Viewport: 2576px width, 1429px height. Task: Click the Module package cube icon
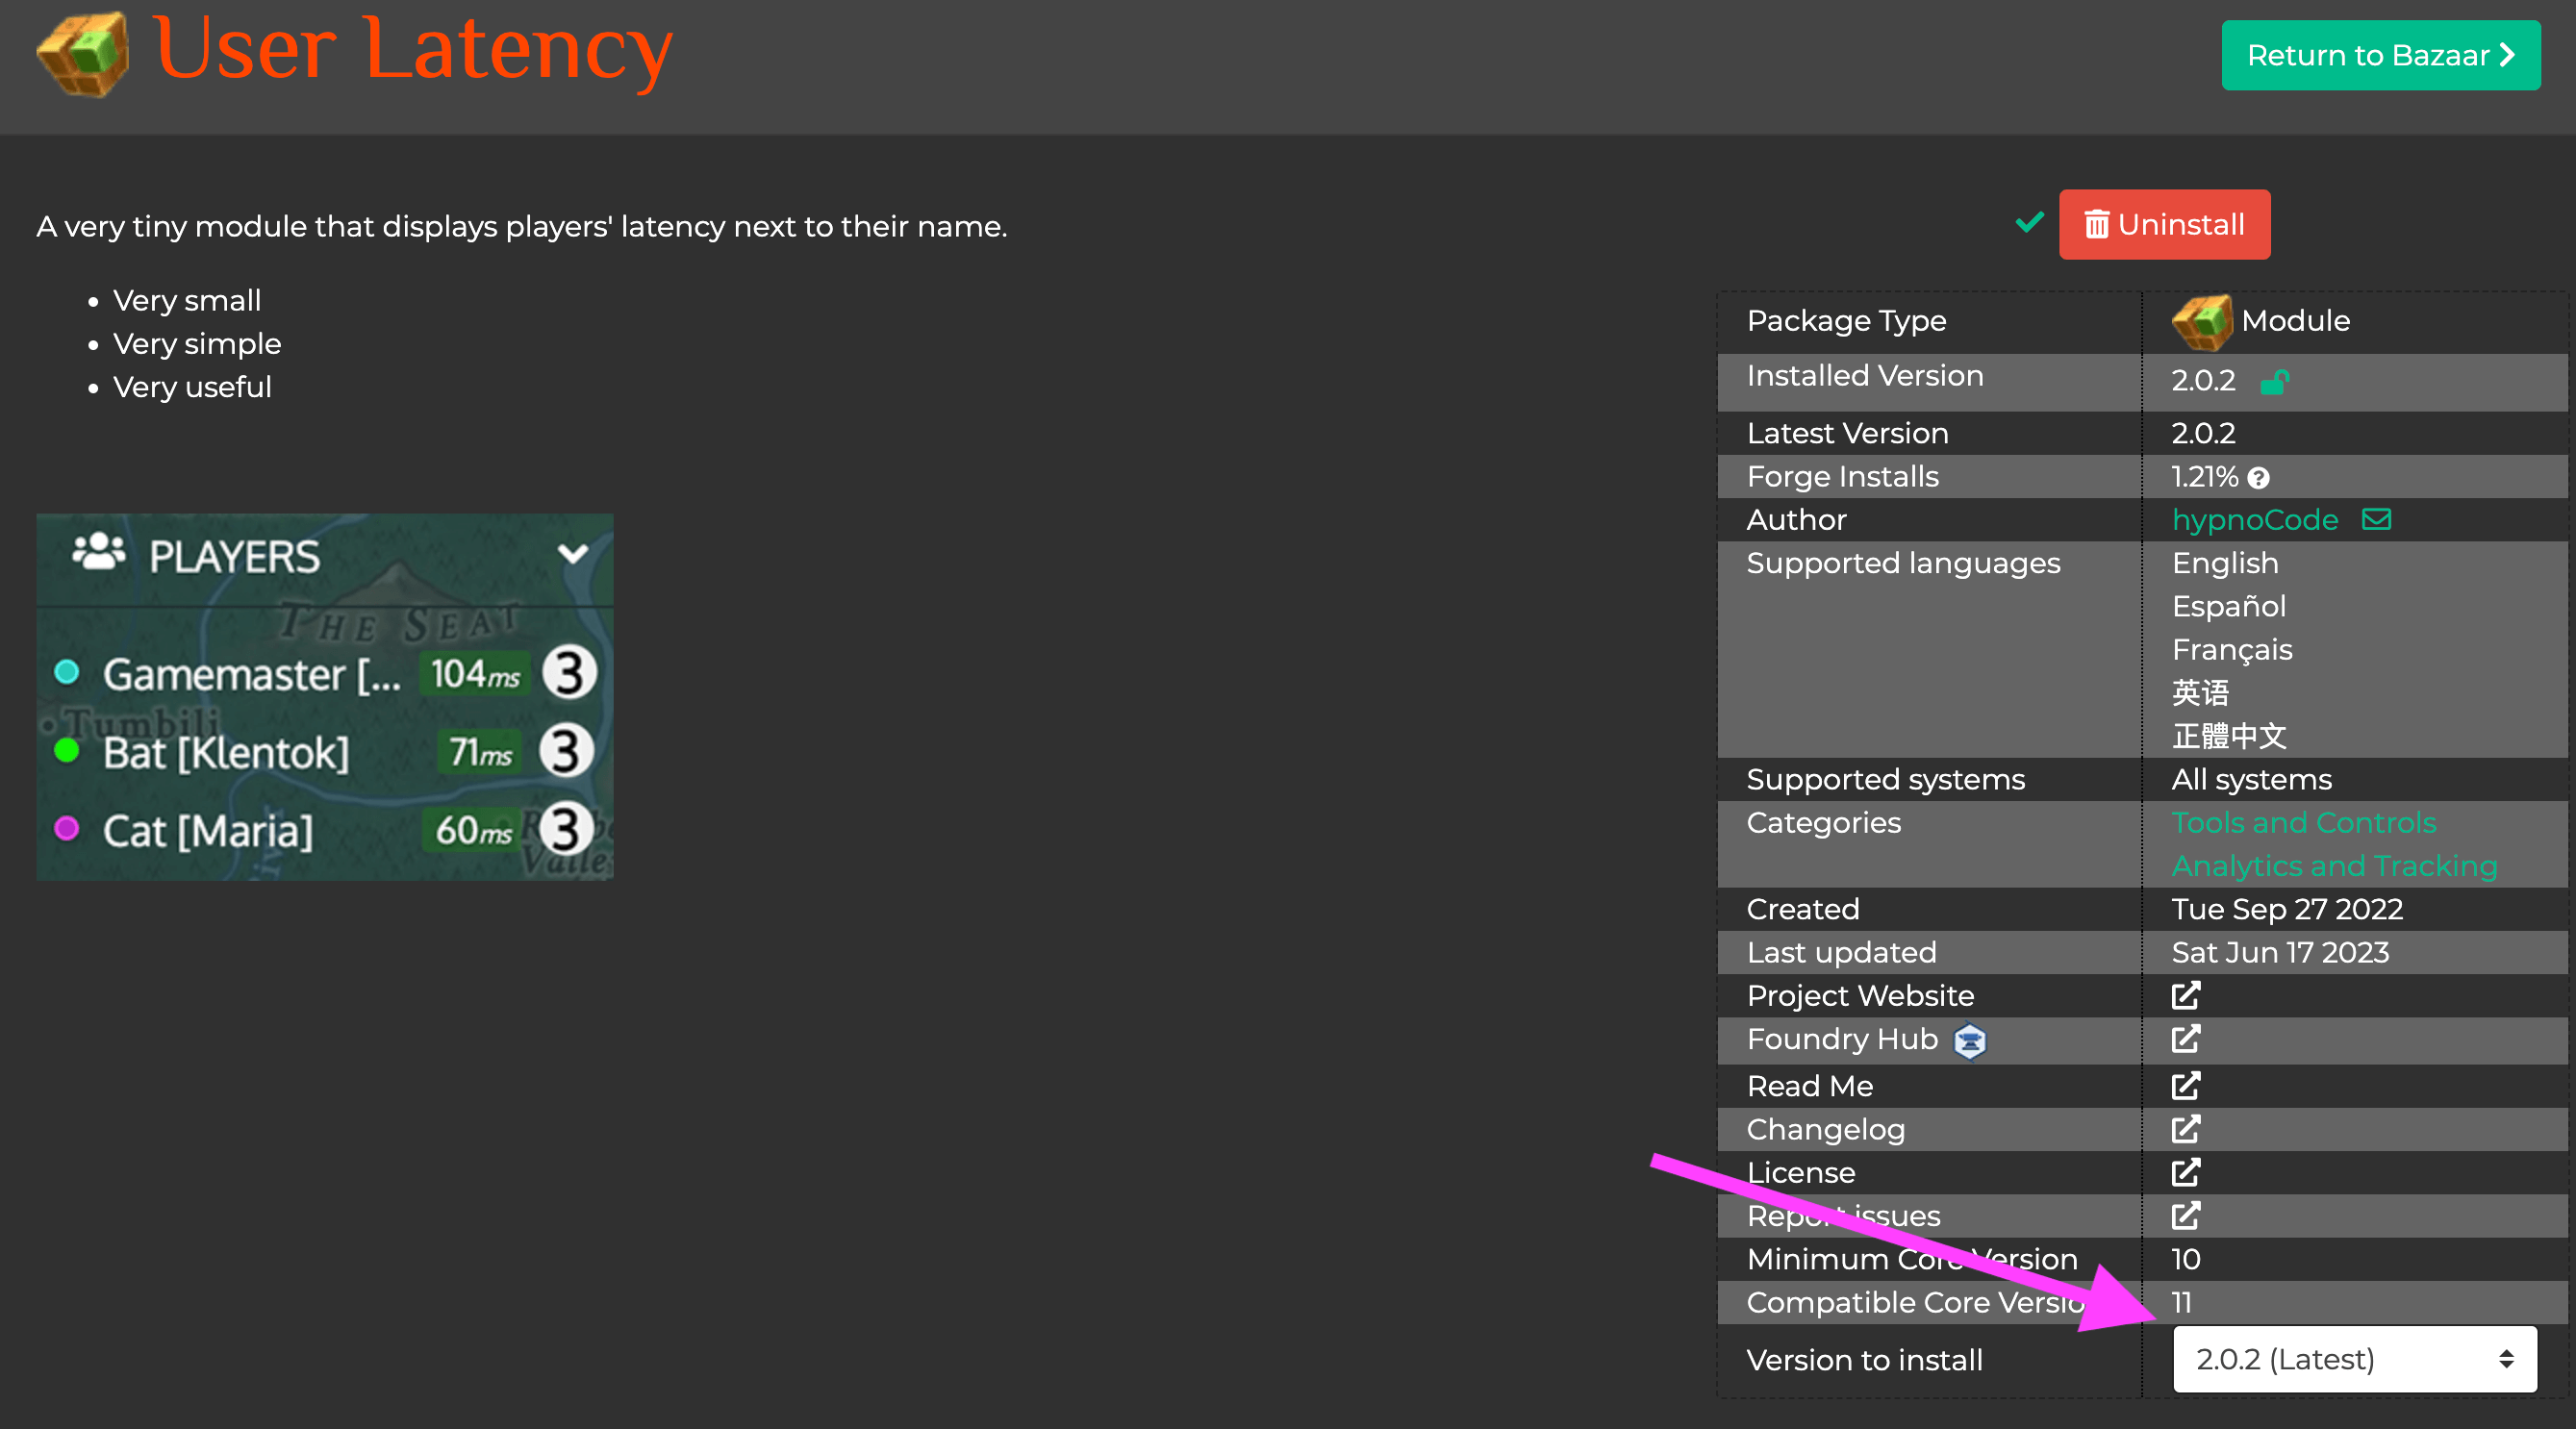point(2204,321)
